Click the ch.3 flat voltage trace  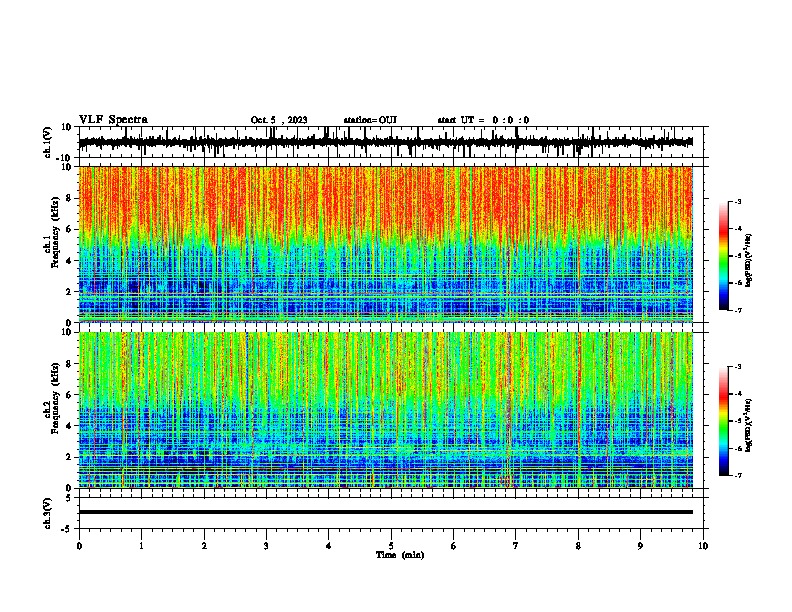(x=385, y=512)
